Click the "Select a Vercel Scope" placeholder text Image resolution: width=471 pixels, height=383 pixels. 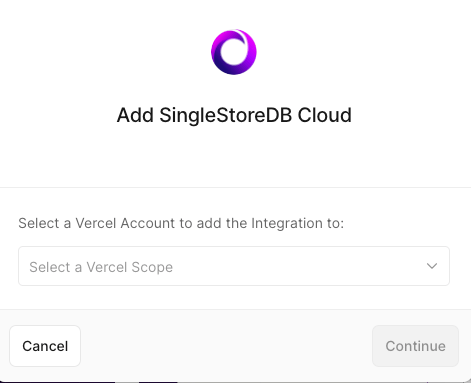pyautogui.click(x=101, y=267)
